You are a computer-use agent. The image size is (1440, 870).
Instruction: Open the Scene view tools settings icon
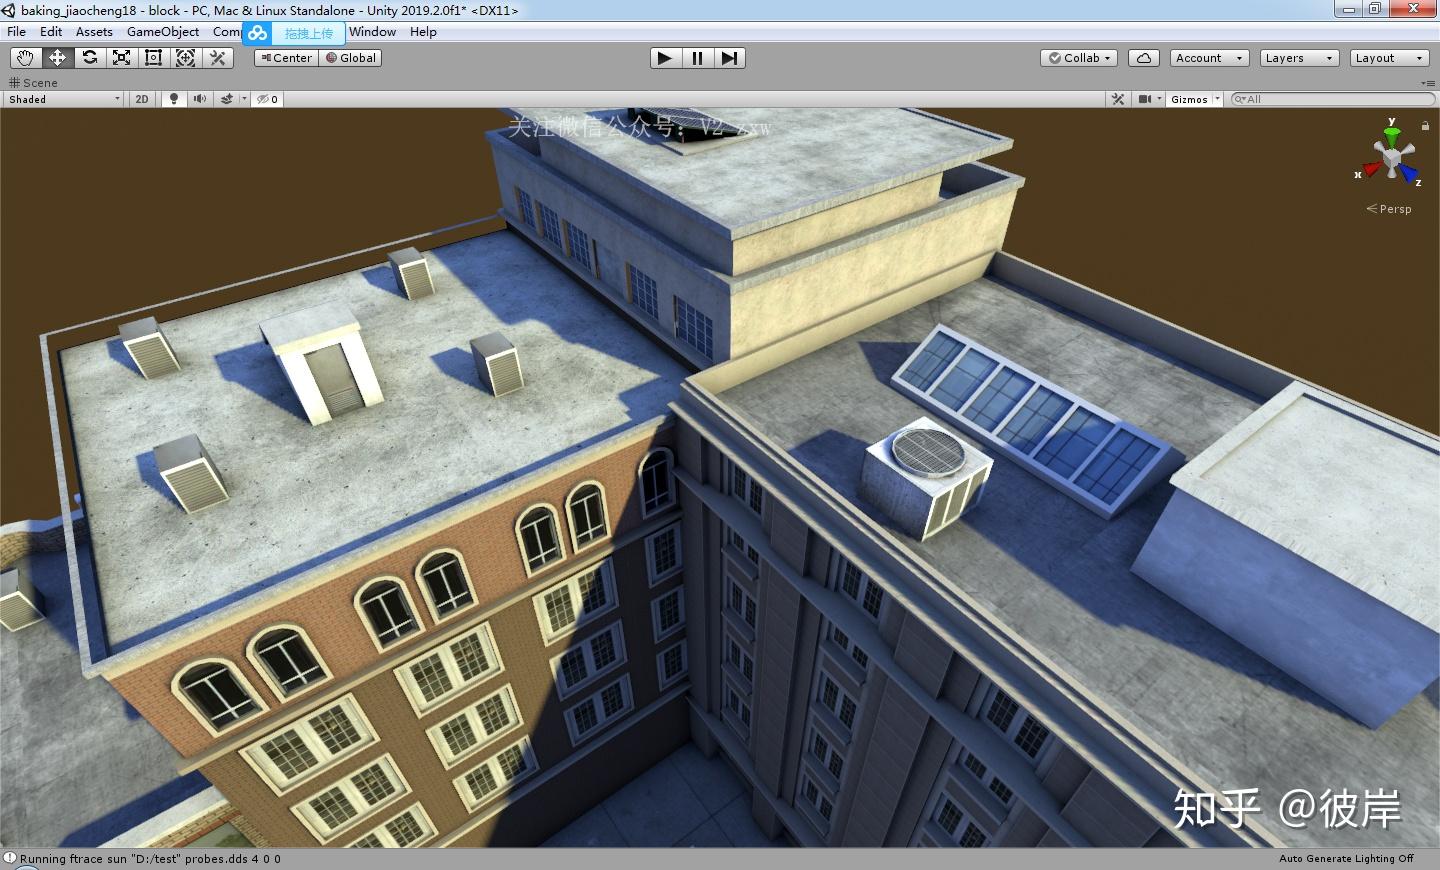point(1118,99)
